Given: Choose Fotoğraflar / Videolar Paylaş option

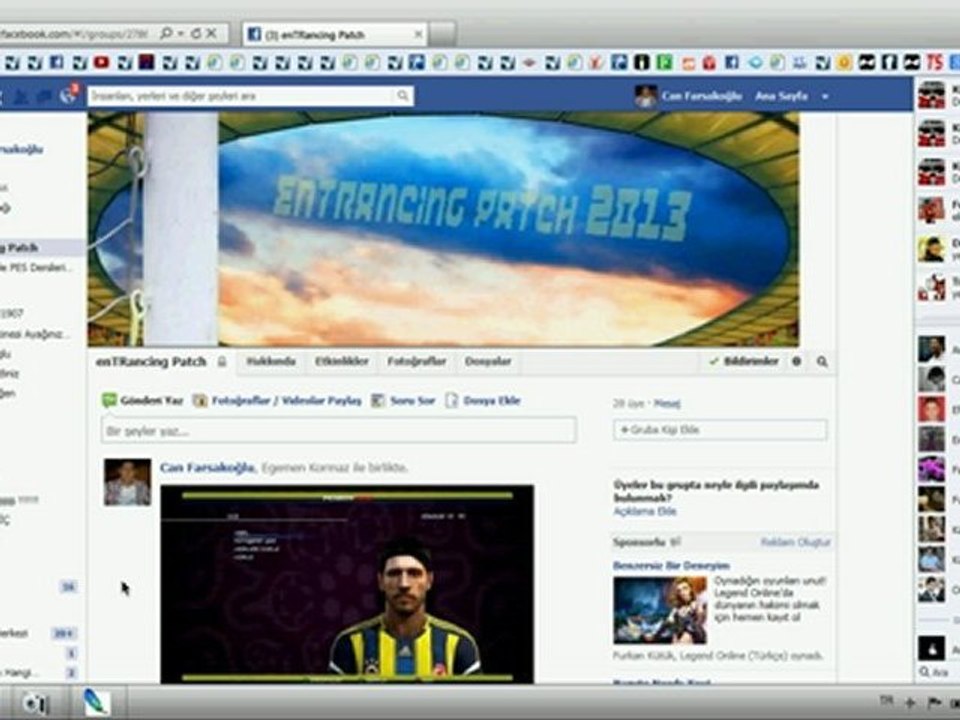Looking at the screenshot, I should click(287, 401).
